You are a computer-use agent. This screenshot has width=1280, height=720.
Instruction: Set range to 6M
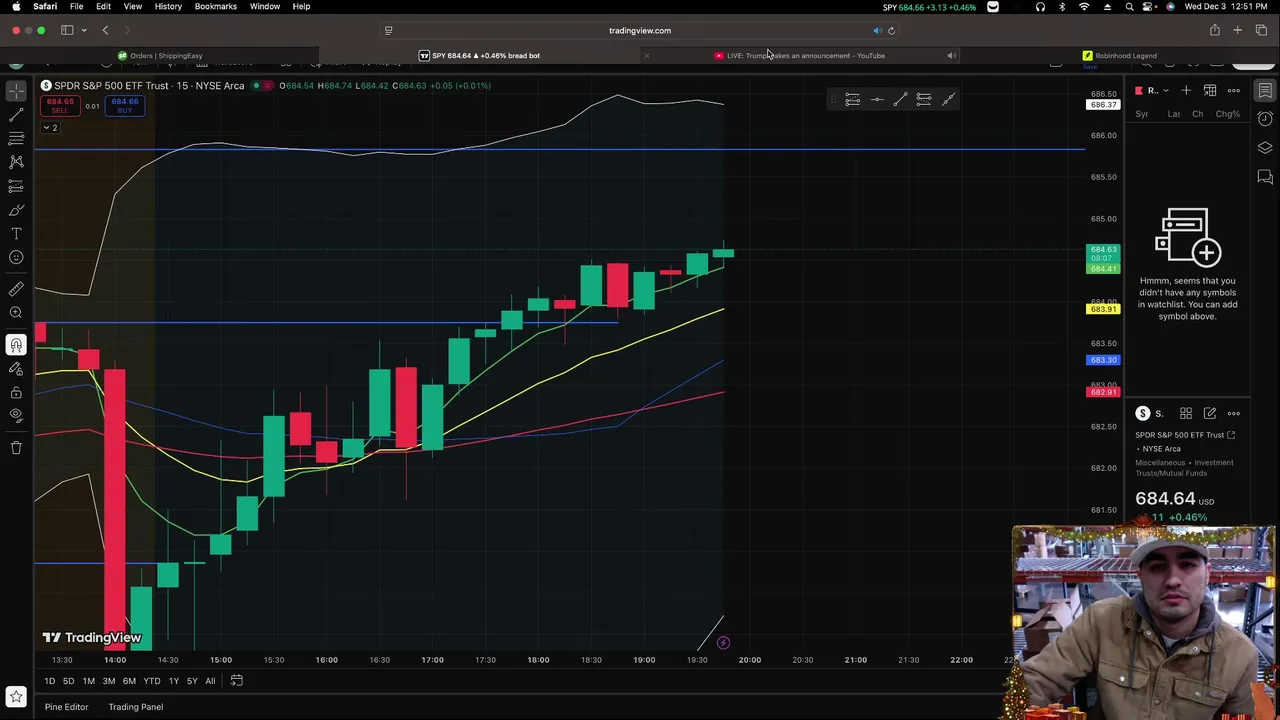(129, 681)
